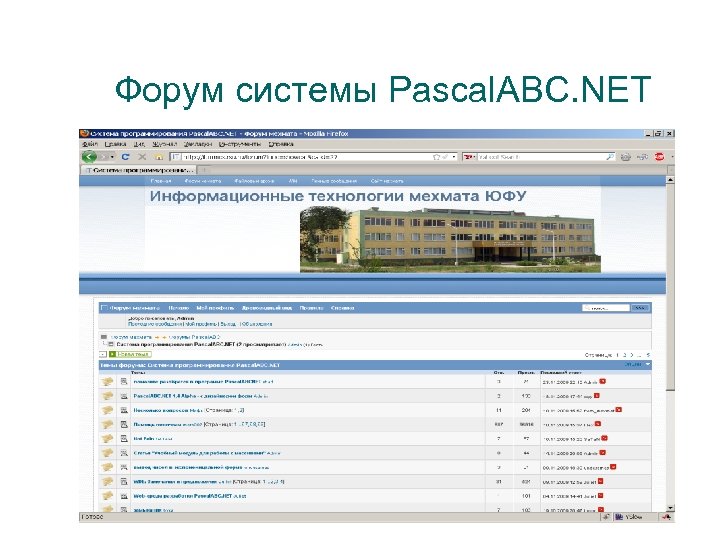Open the Инструменты menu
720x540 pixels.
coord(240,144)
